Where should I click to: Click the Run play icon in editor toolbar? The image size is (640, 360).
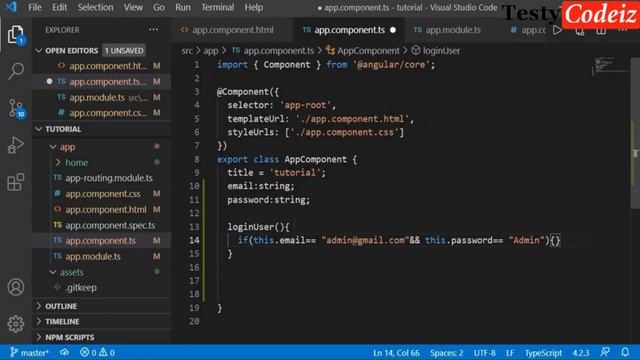point(557,30)
